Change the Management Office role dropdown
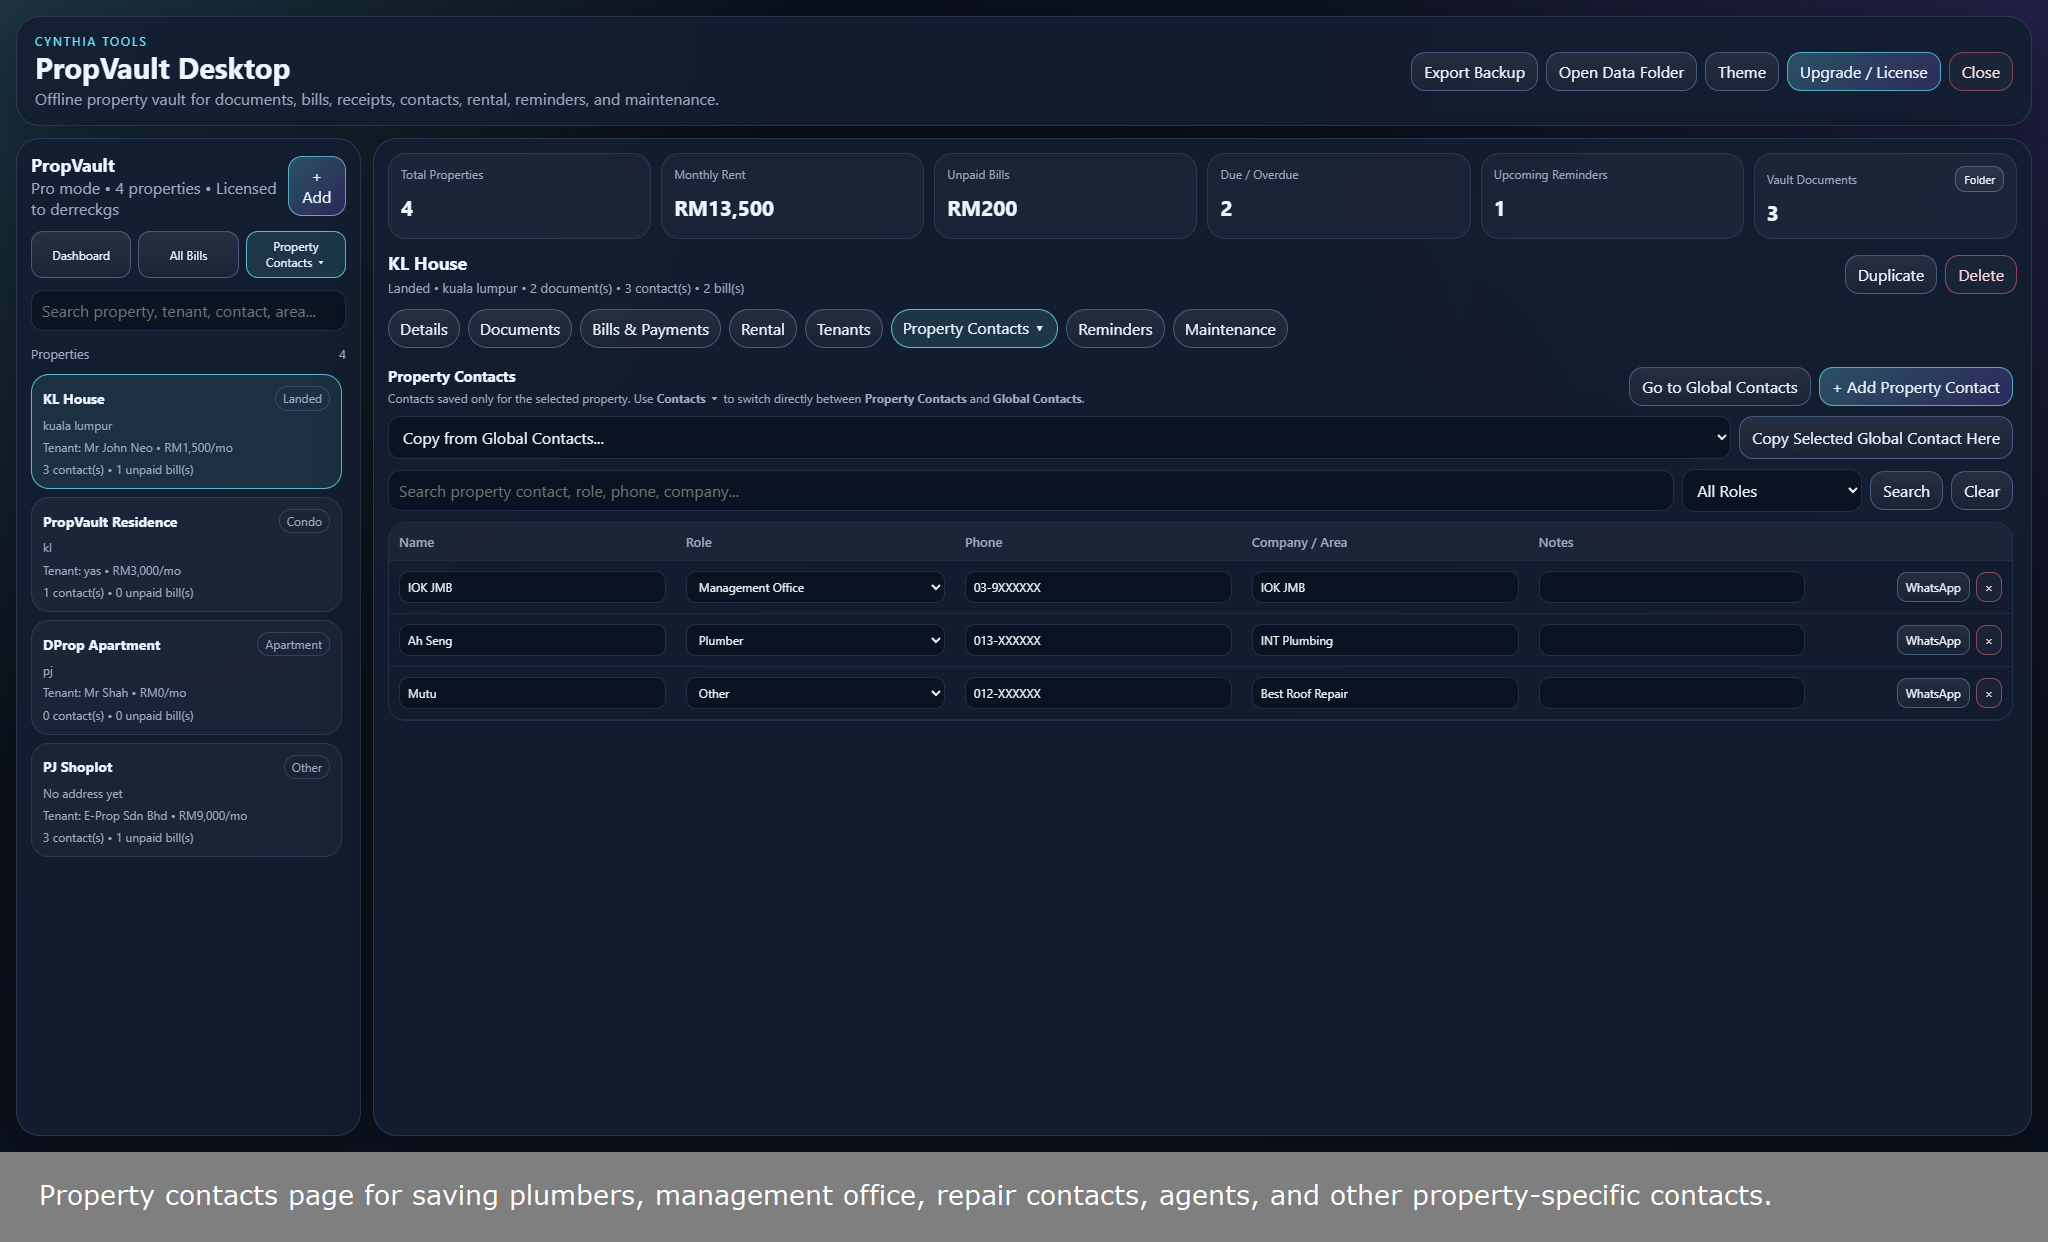 coord(815,588)
